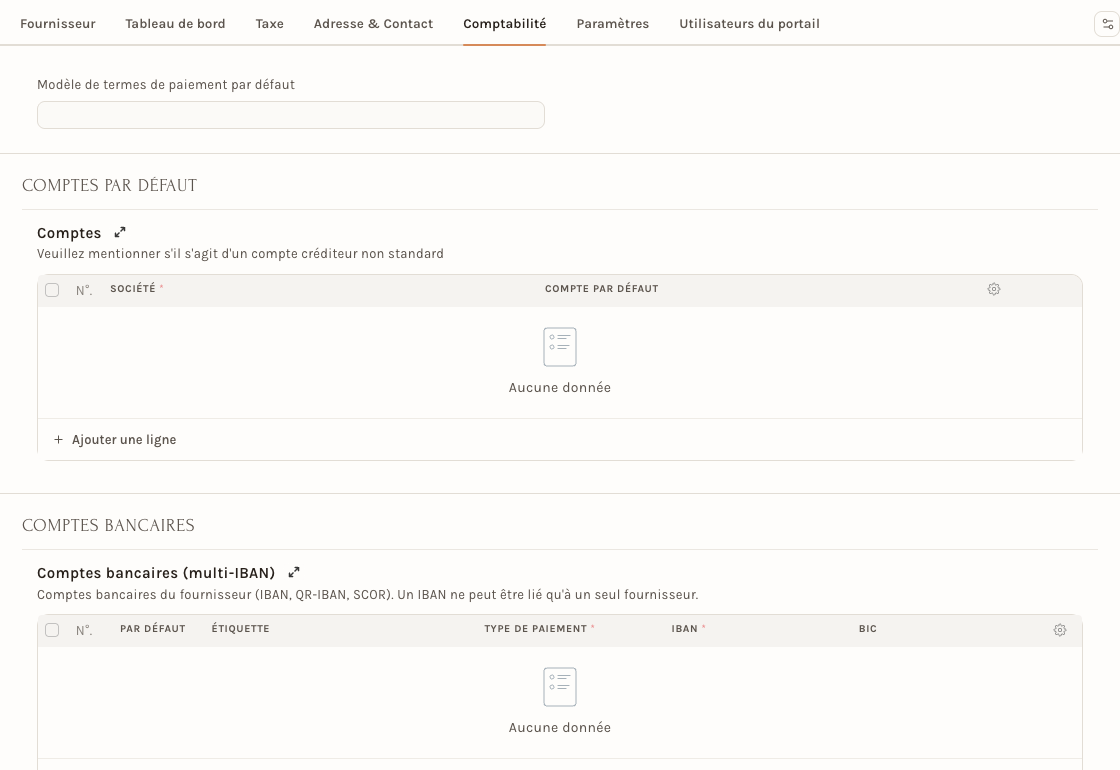Expand the Comptes table to full view
This screenshot has height=770, width=1120.
pos(120,232)
